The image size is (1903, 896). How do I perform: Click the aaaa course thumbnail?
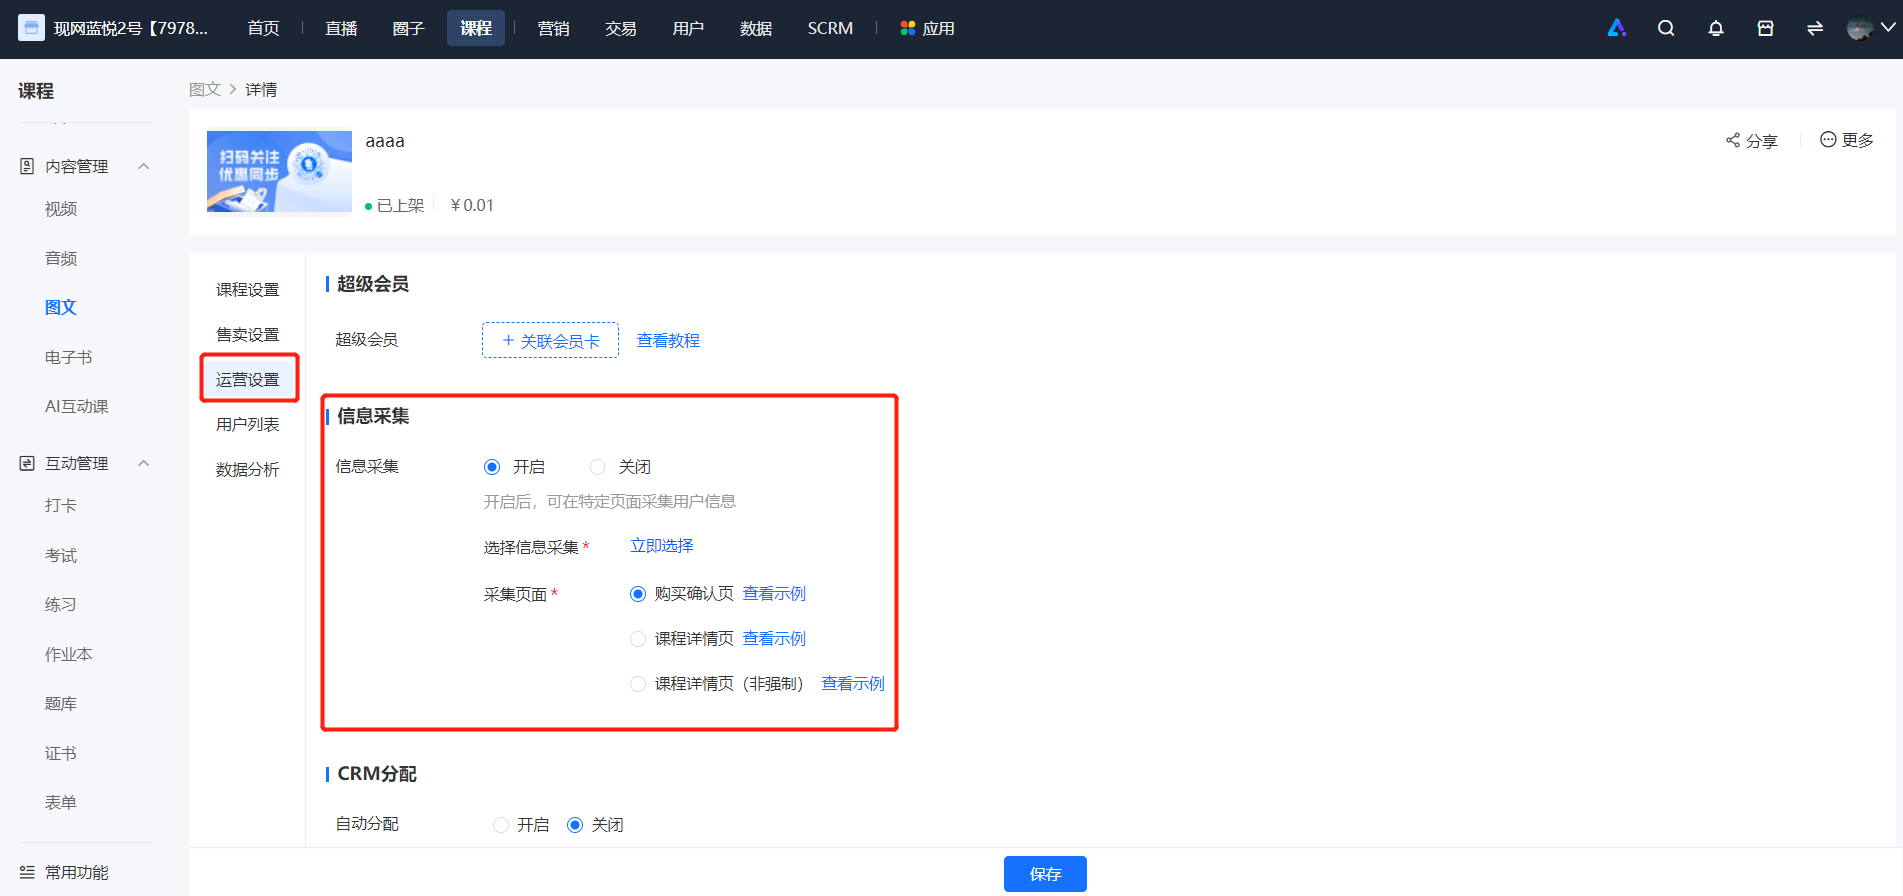279,171
